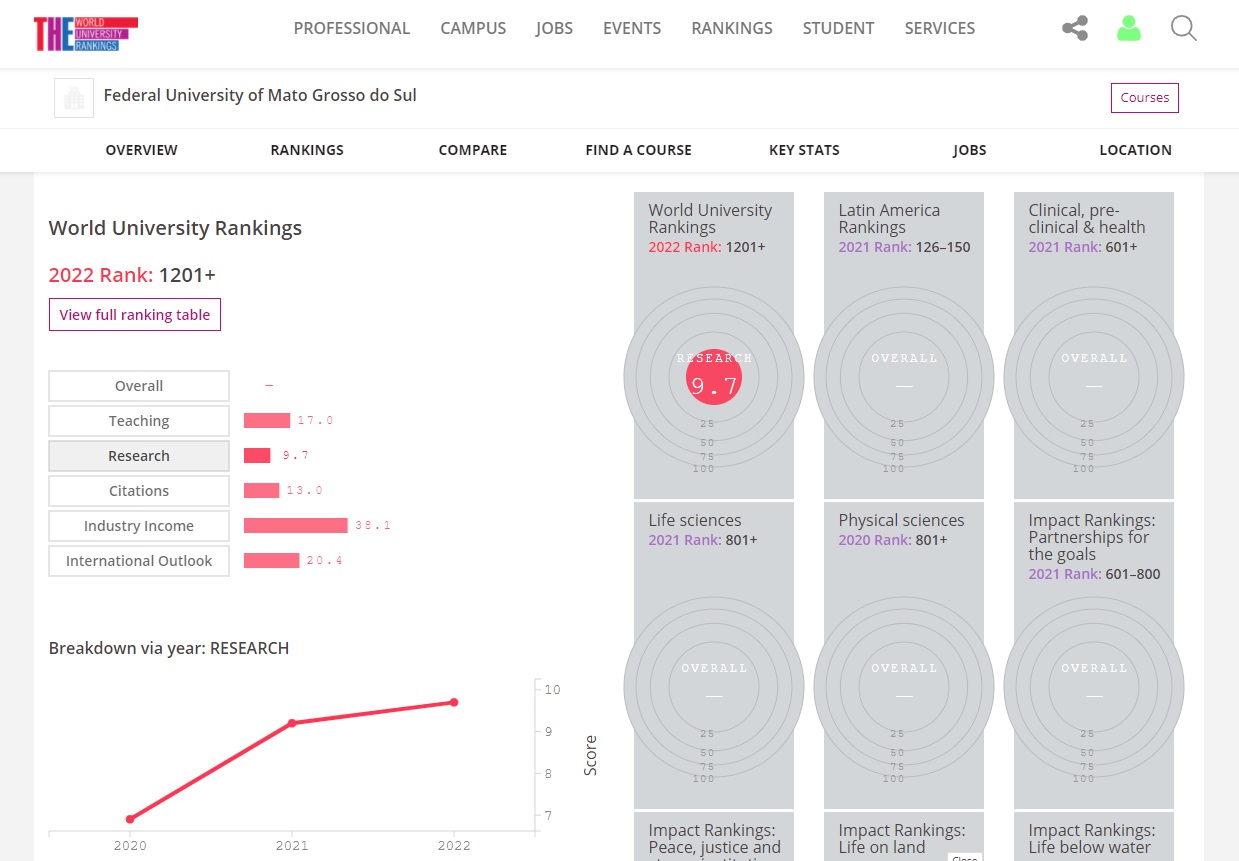Viewport: 1239px width, 861px height.
Task: Switch to the Key Stats tab
Action: coord(804,150)
